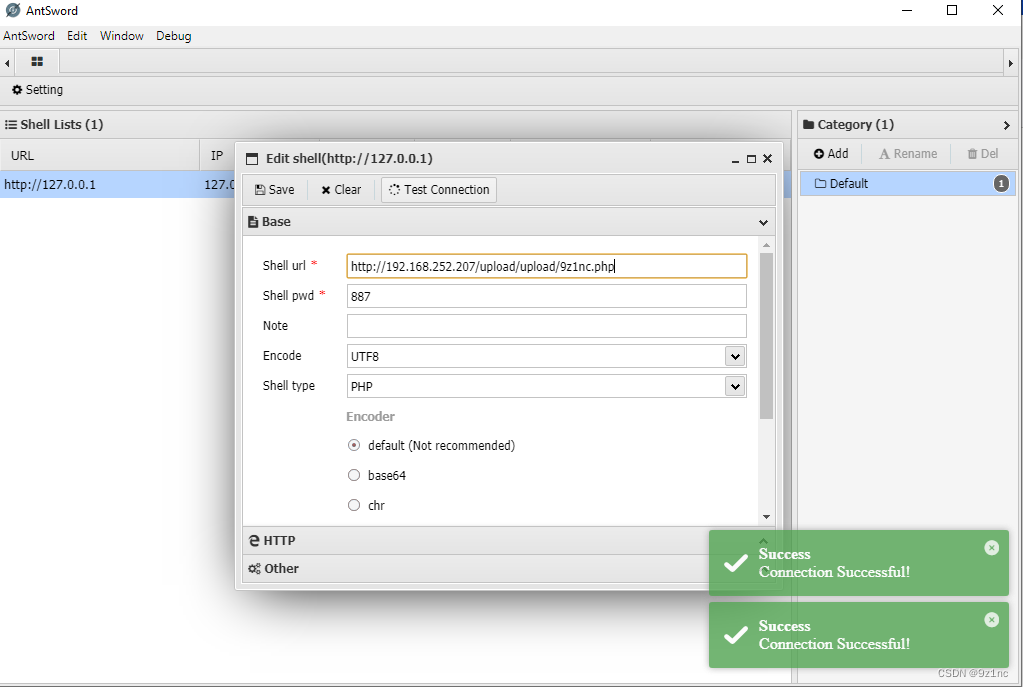The image size is (1023, 687).
Task: Minimize the Edit shell dialog
Action: [x=735, y=159]
